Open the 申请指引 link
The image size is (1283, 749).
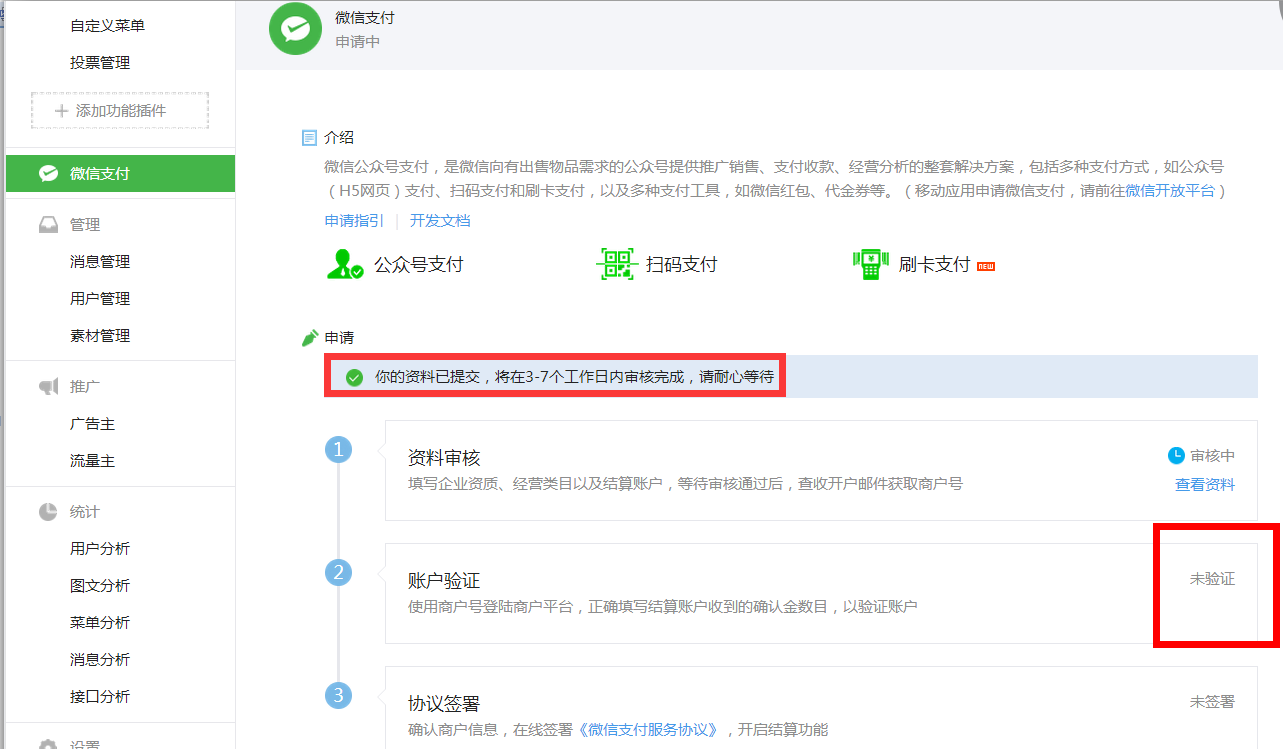coord(354,221)
